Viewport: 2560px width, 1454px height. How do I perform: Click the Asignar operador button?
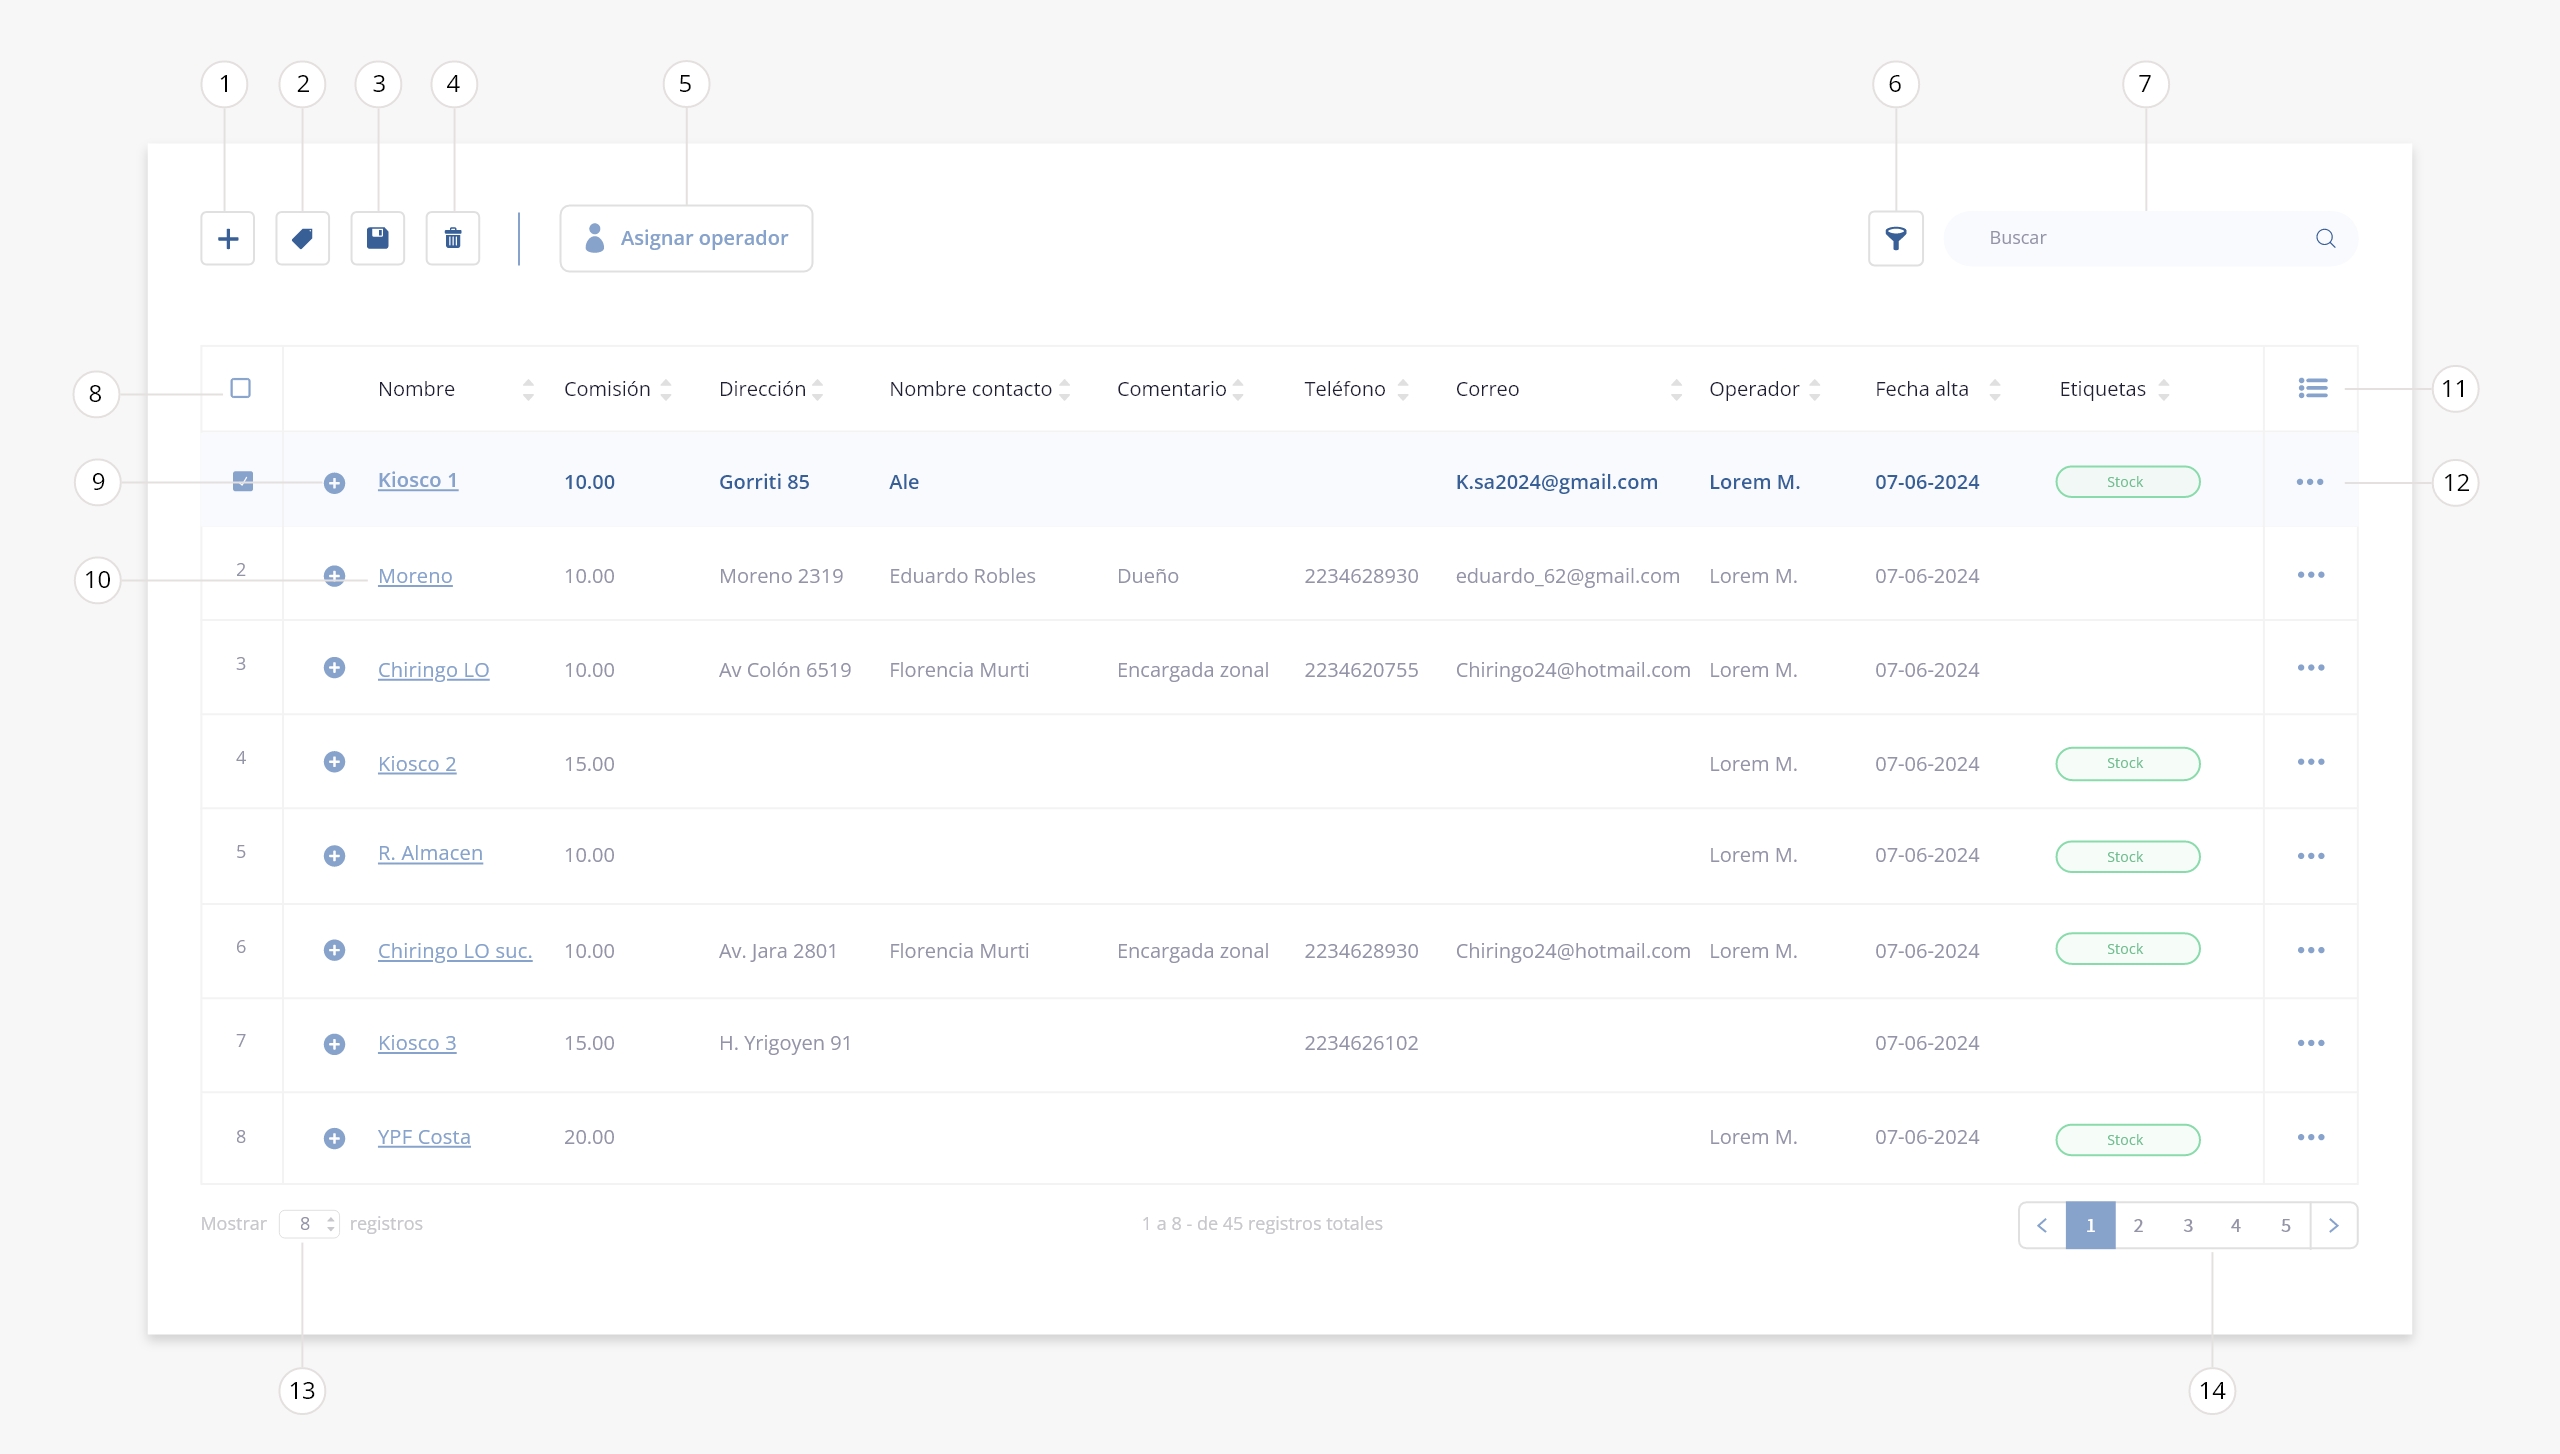pyautogui.click(x=686, y=238)
